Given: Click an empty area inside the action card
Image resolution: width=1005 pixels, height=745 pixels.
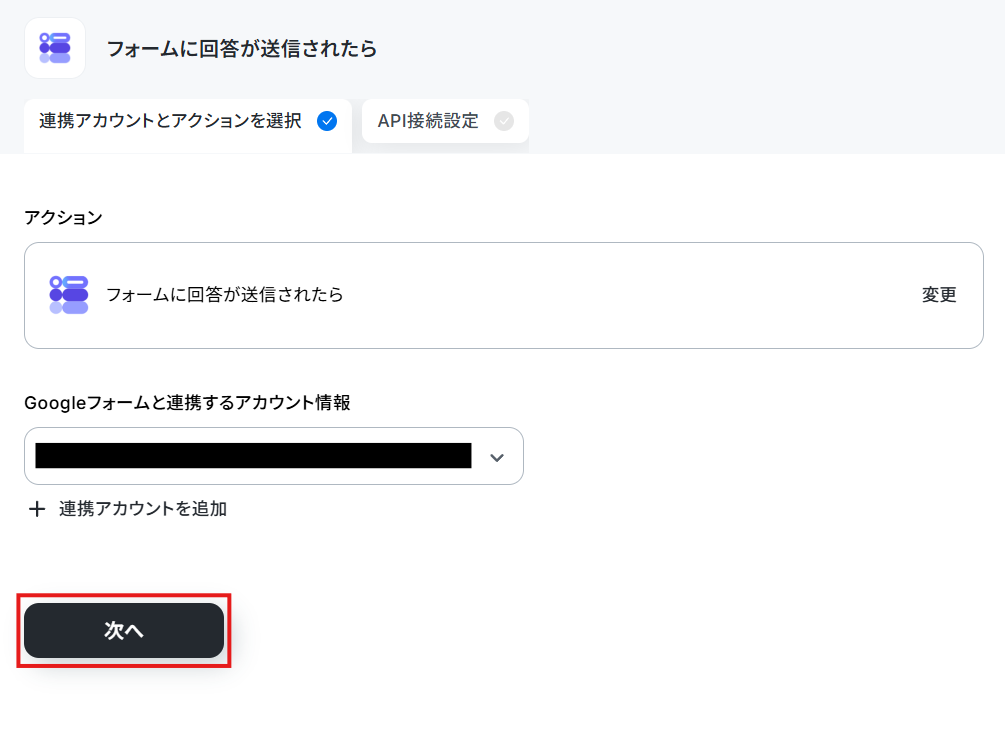Looking at the screenshot, I should [628, 295].
